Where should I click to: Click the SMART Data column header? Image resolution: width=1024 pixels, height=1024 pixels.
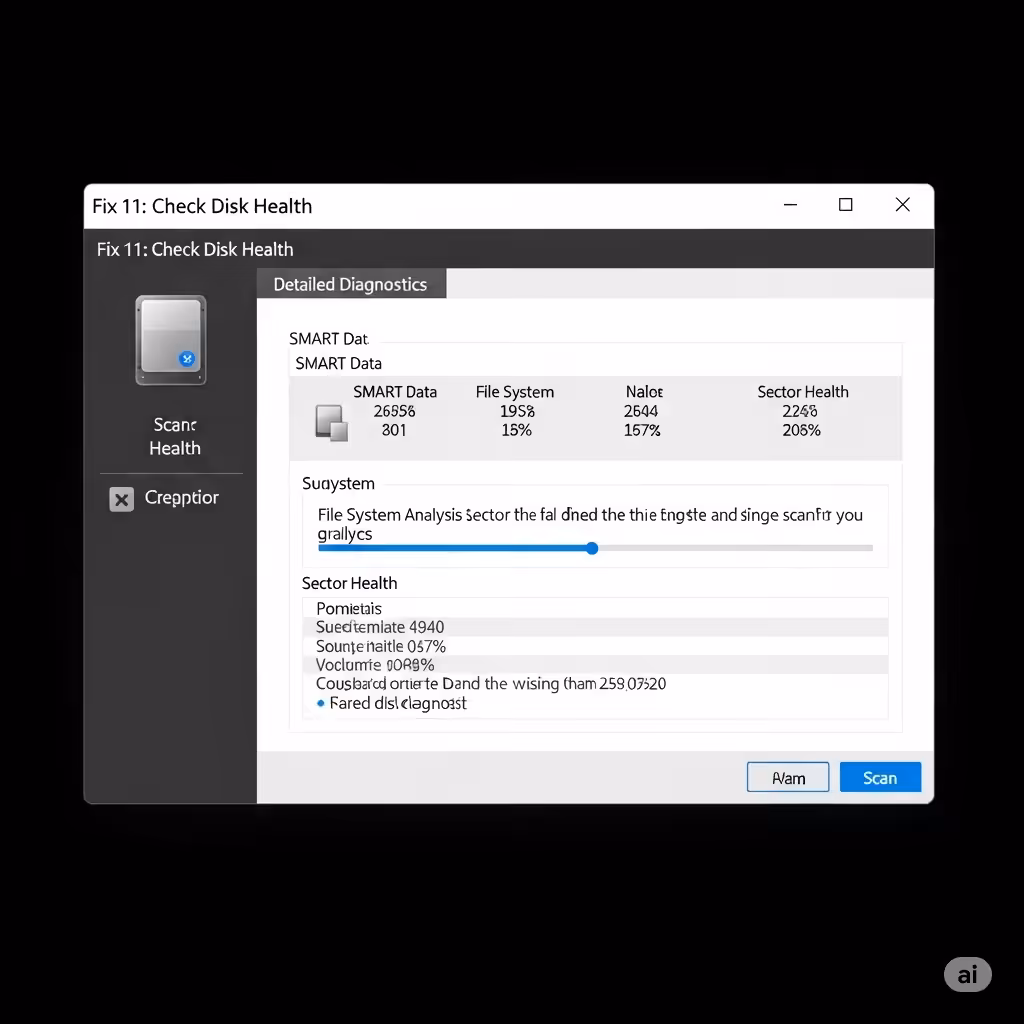395,392
